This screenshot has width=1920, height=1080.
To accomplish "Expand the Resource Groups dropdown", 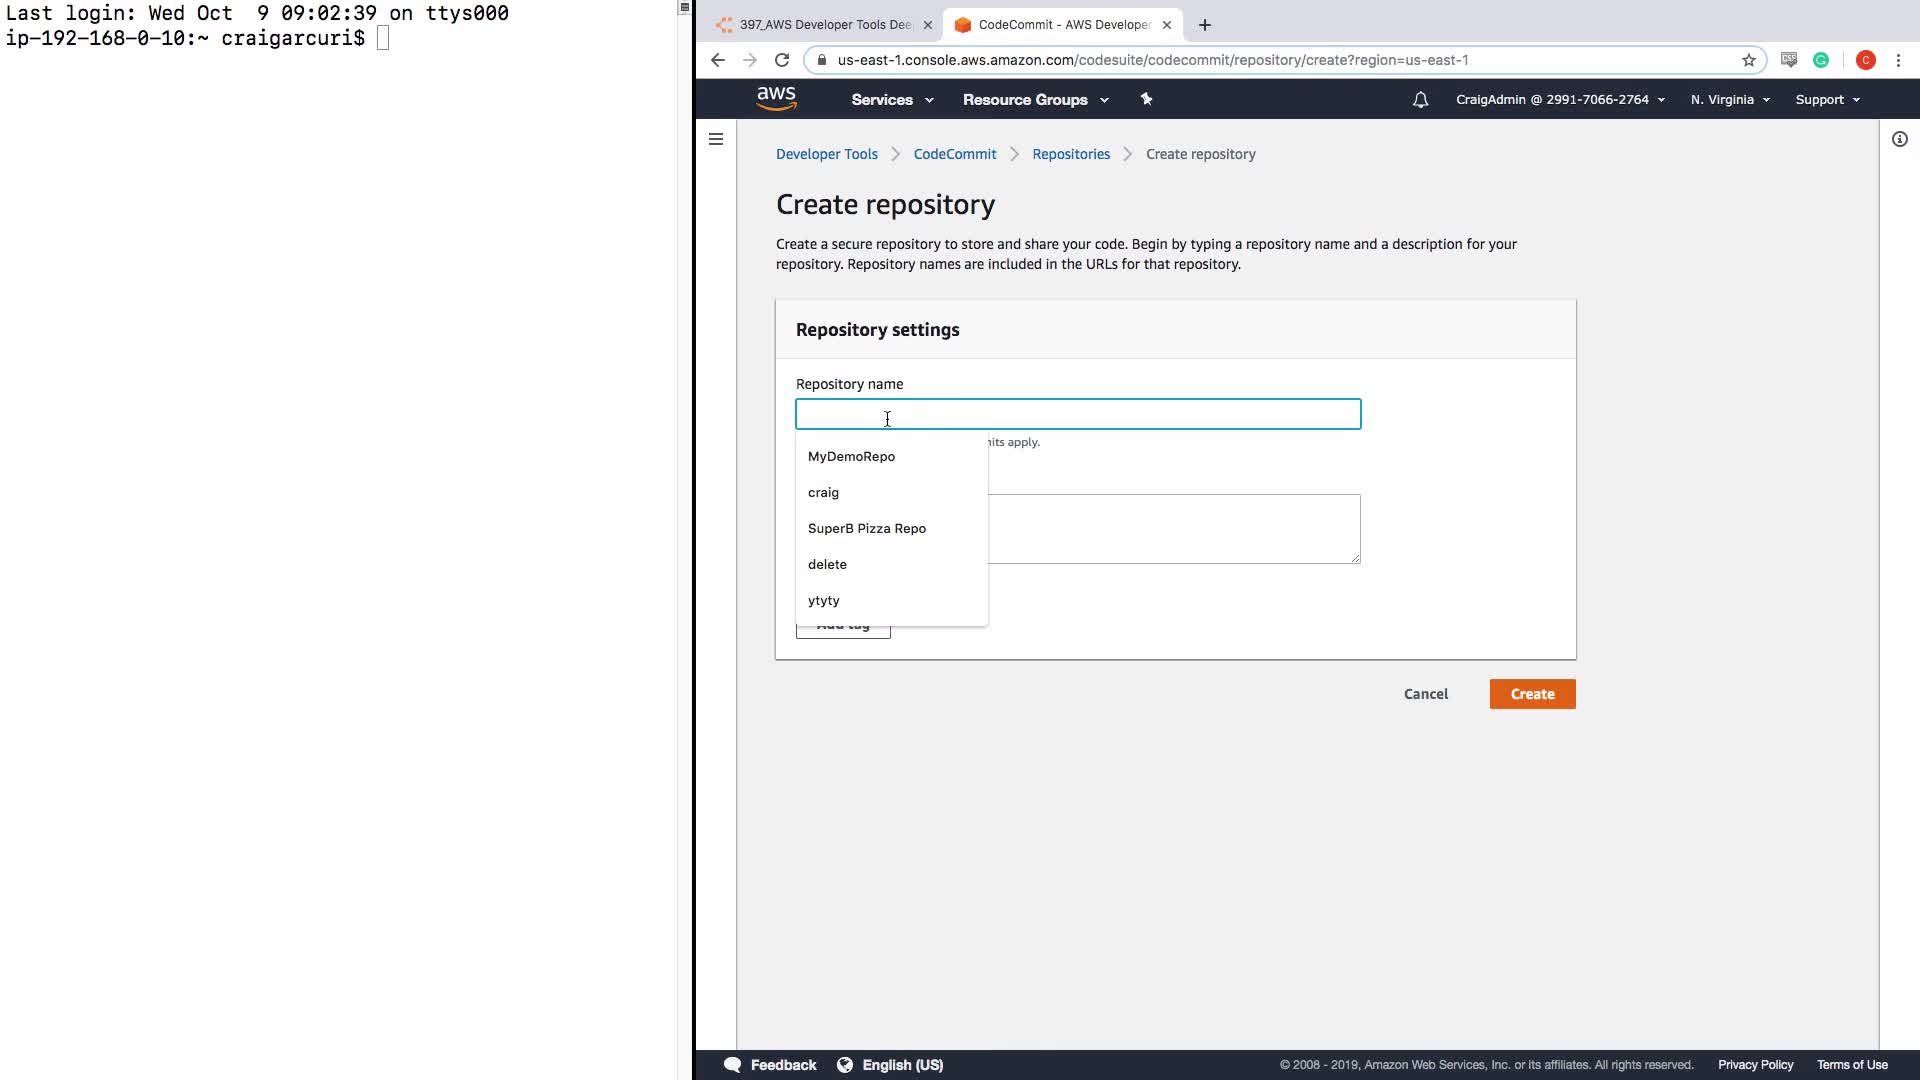I will (1035, 100).
